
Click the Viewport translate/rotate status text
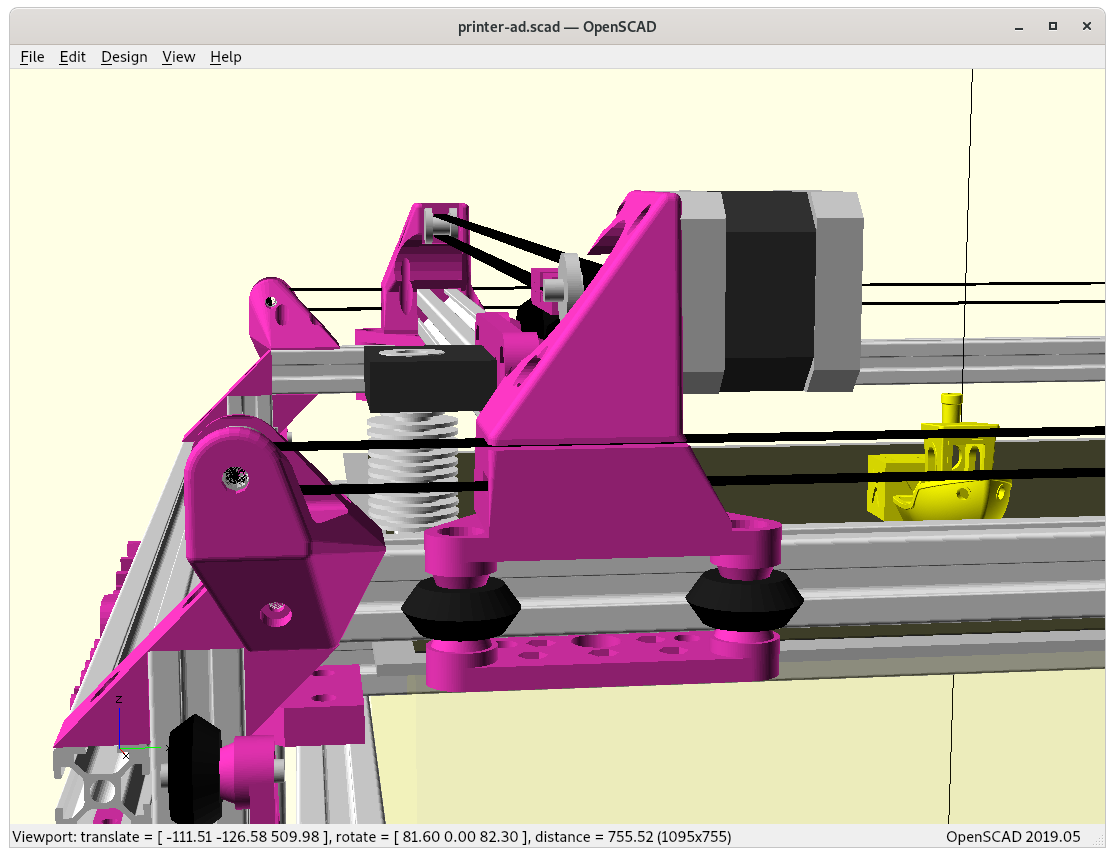tap(372, 836)
